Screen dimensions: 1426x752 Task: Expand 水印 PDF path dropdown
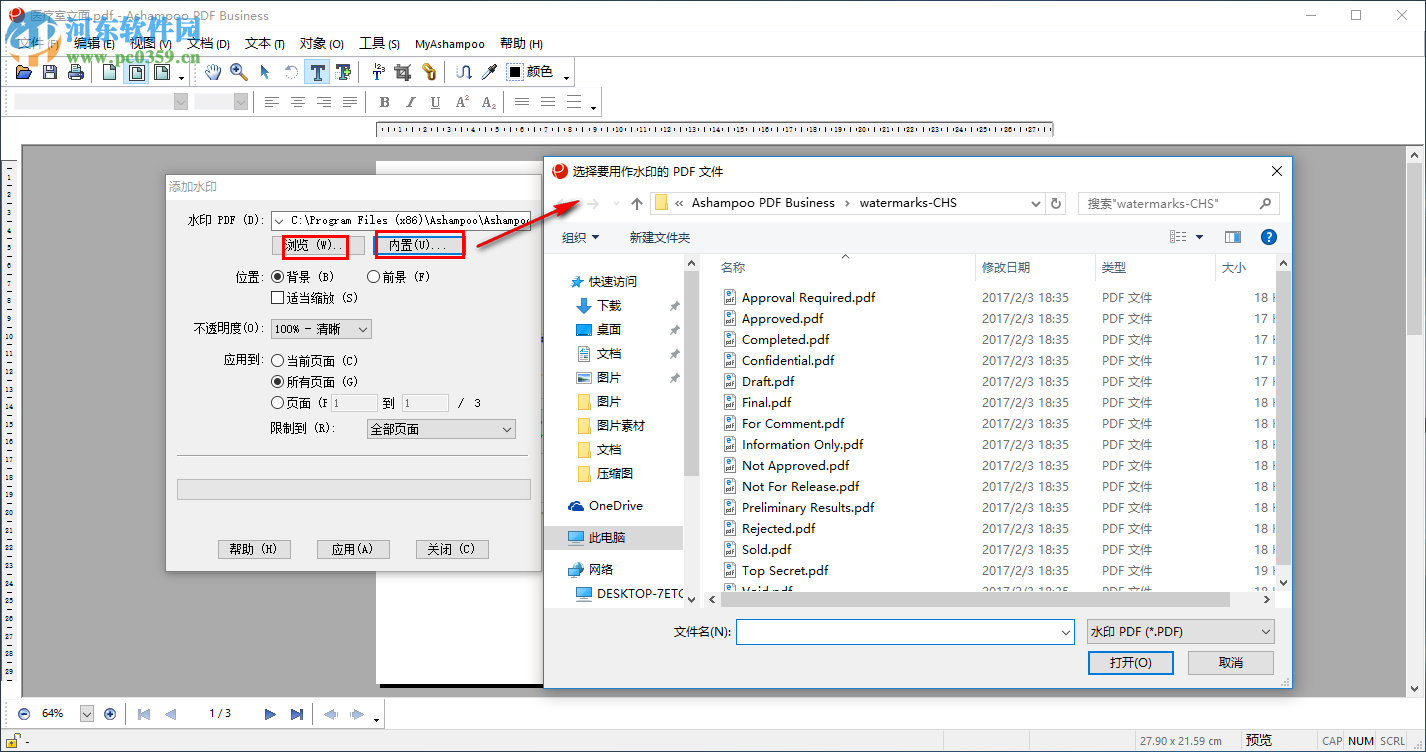pyautogui.click(x=280, y=221)
